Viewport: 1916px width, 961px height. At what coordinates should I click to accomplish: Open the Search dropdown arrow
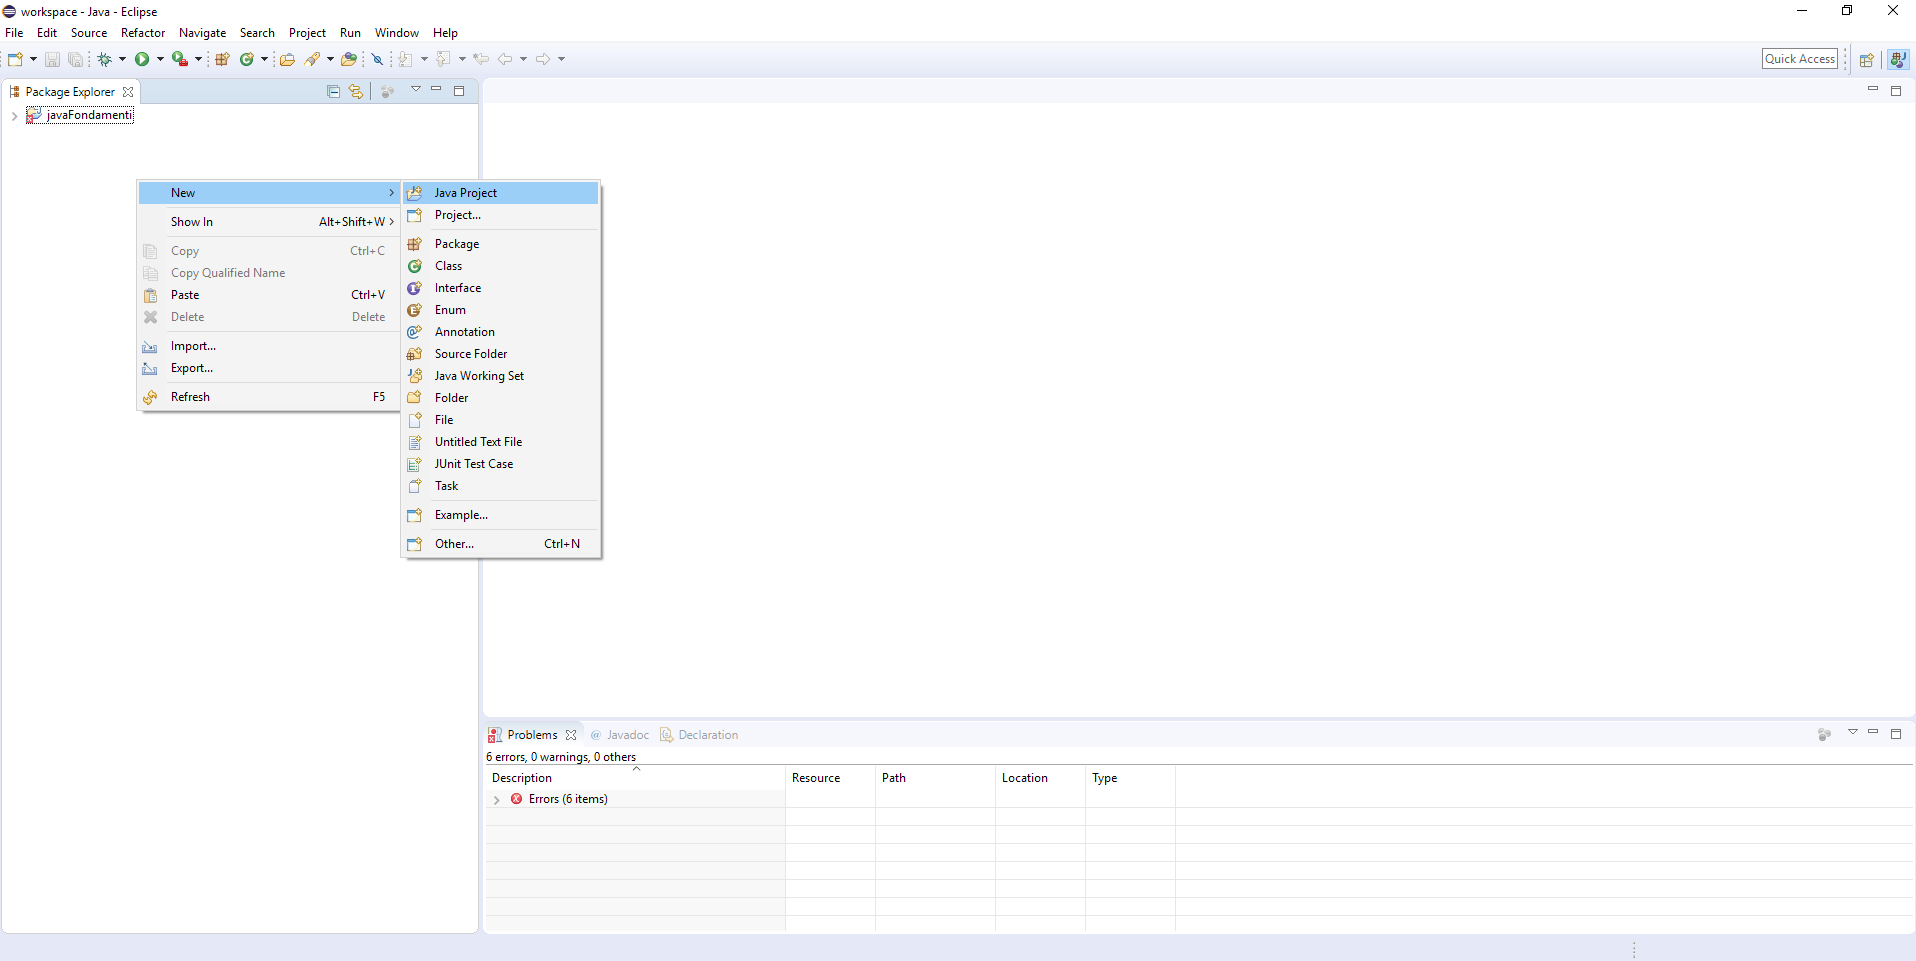[330, 59]
